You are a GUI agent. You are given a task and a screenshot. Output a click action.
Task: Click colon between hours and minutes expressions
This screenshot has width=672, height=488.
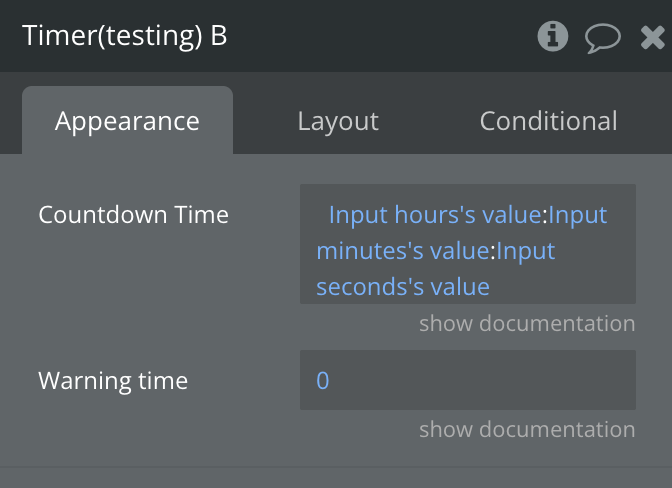tap(545, 215)
